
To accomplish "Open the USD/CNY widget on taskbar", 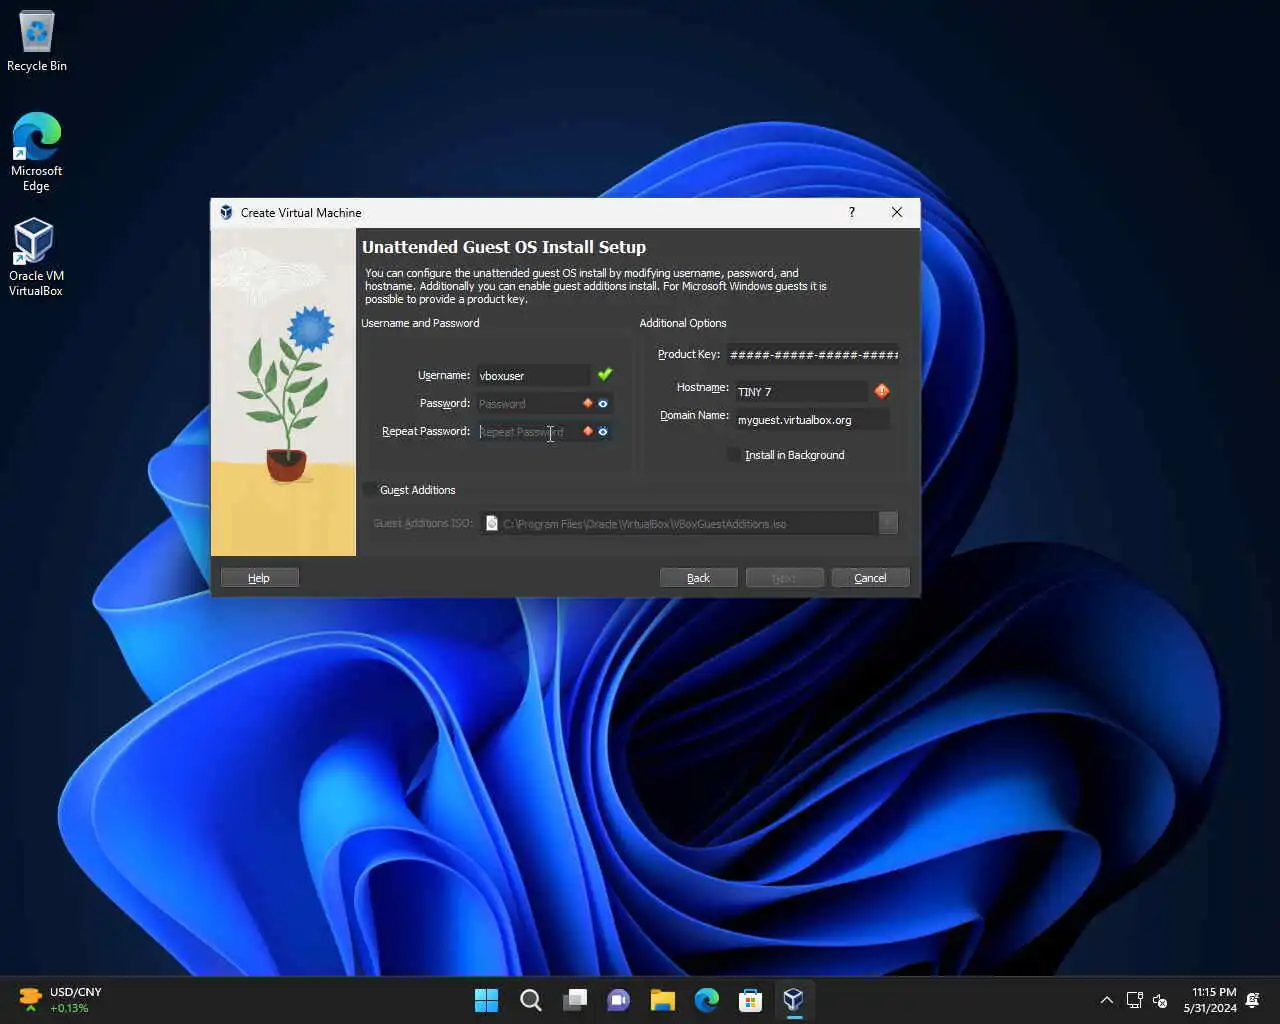I will tap(60, 1000).
